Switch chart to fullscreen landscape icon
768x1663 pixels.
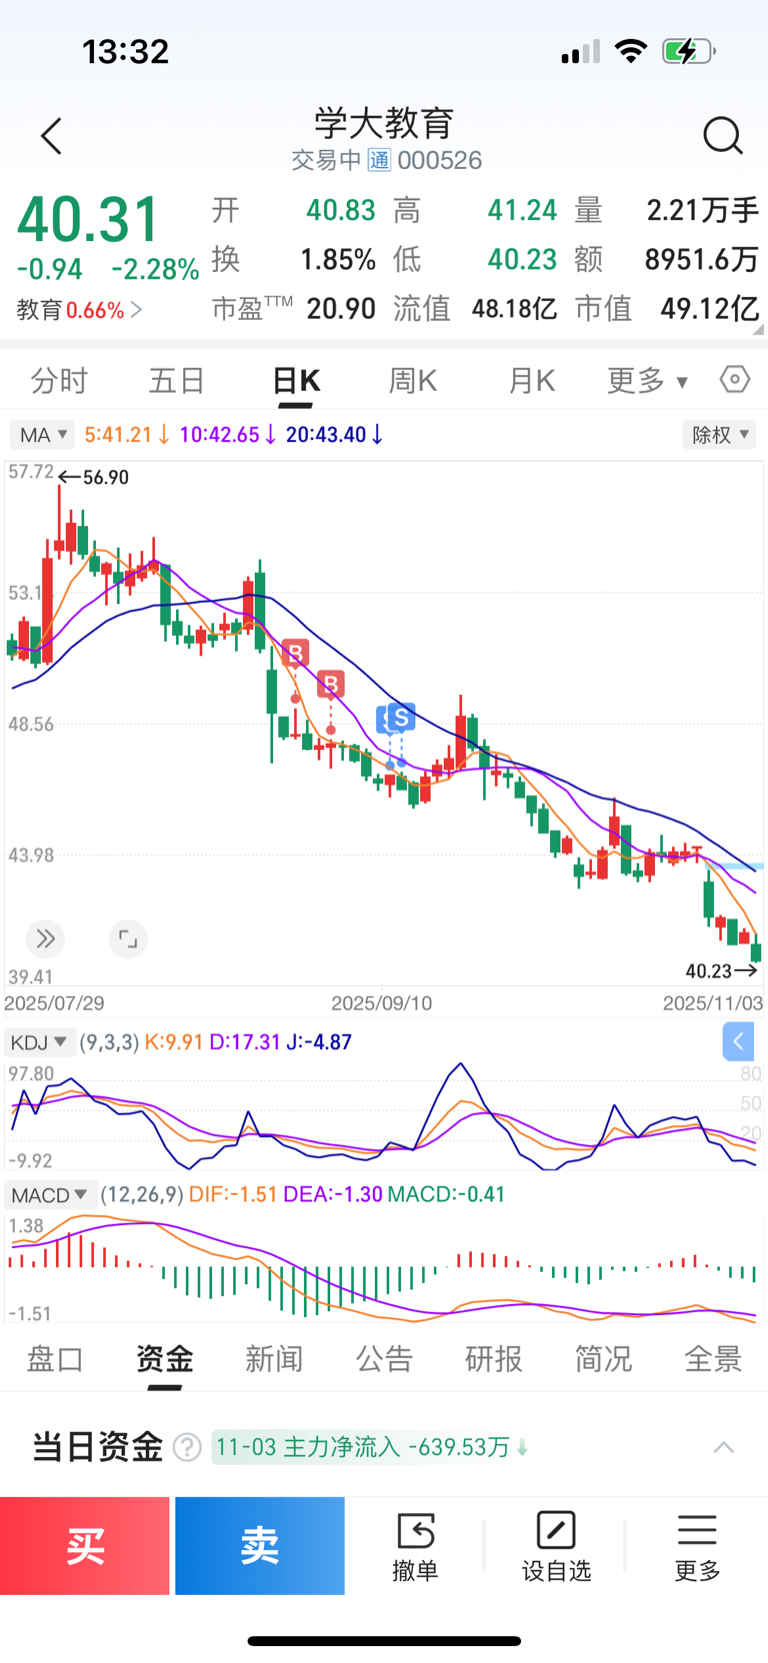128,939
